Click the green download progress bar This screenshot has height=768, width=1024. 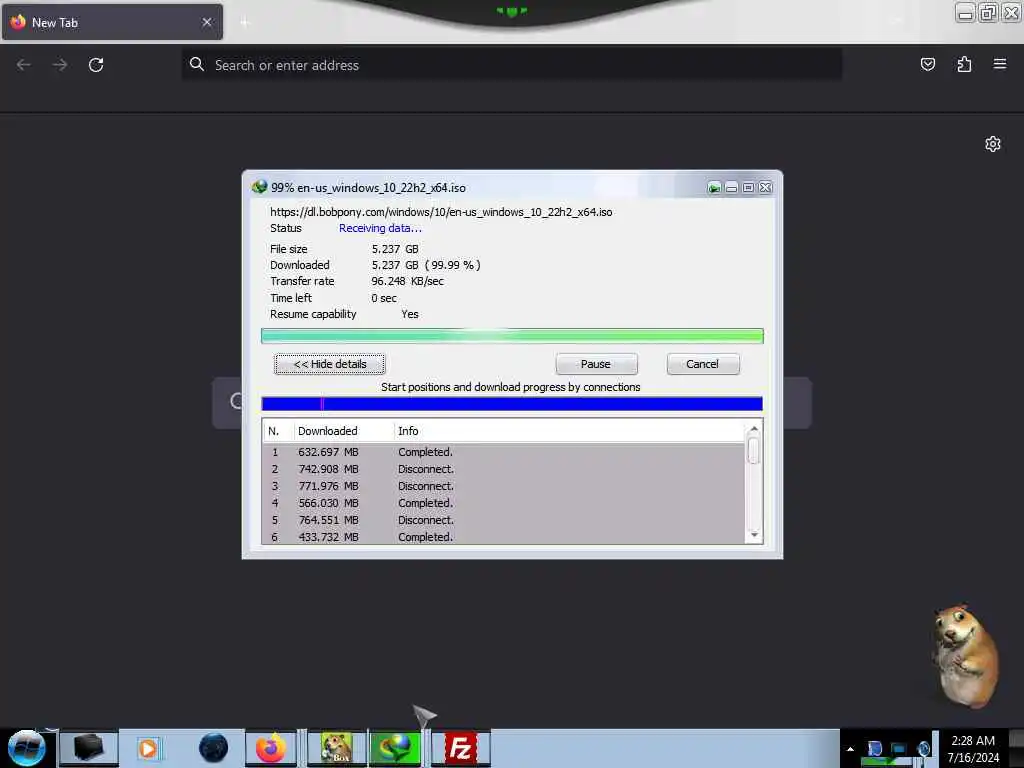[512, 336]
